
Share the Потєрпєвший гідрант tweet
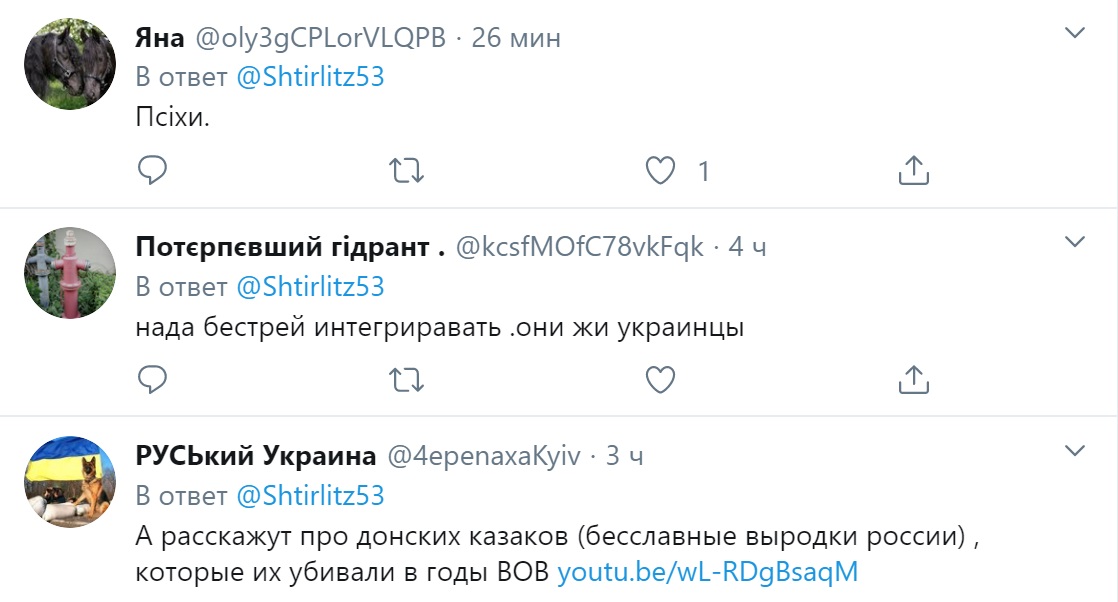pyautogui.click(x=914, y=379)
